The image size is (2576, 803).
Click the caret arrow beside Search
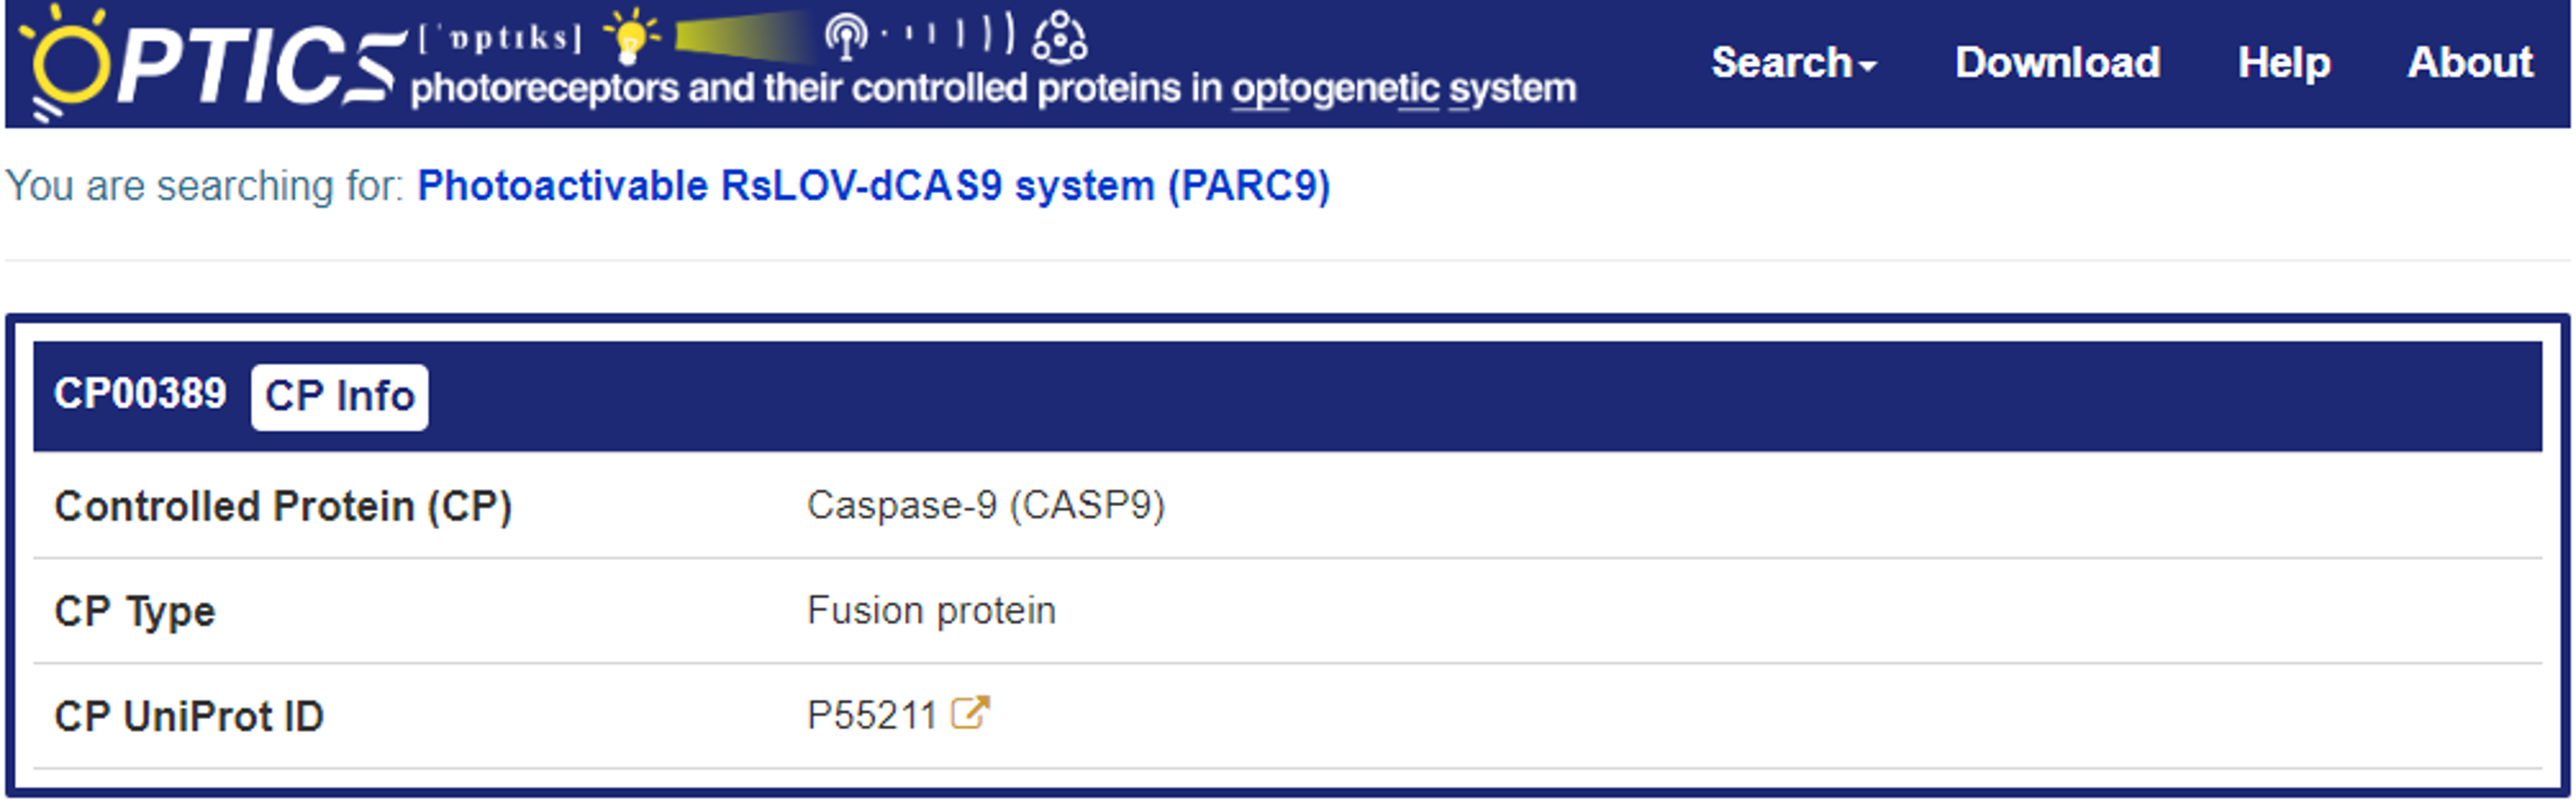(1867, 66)
